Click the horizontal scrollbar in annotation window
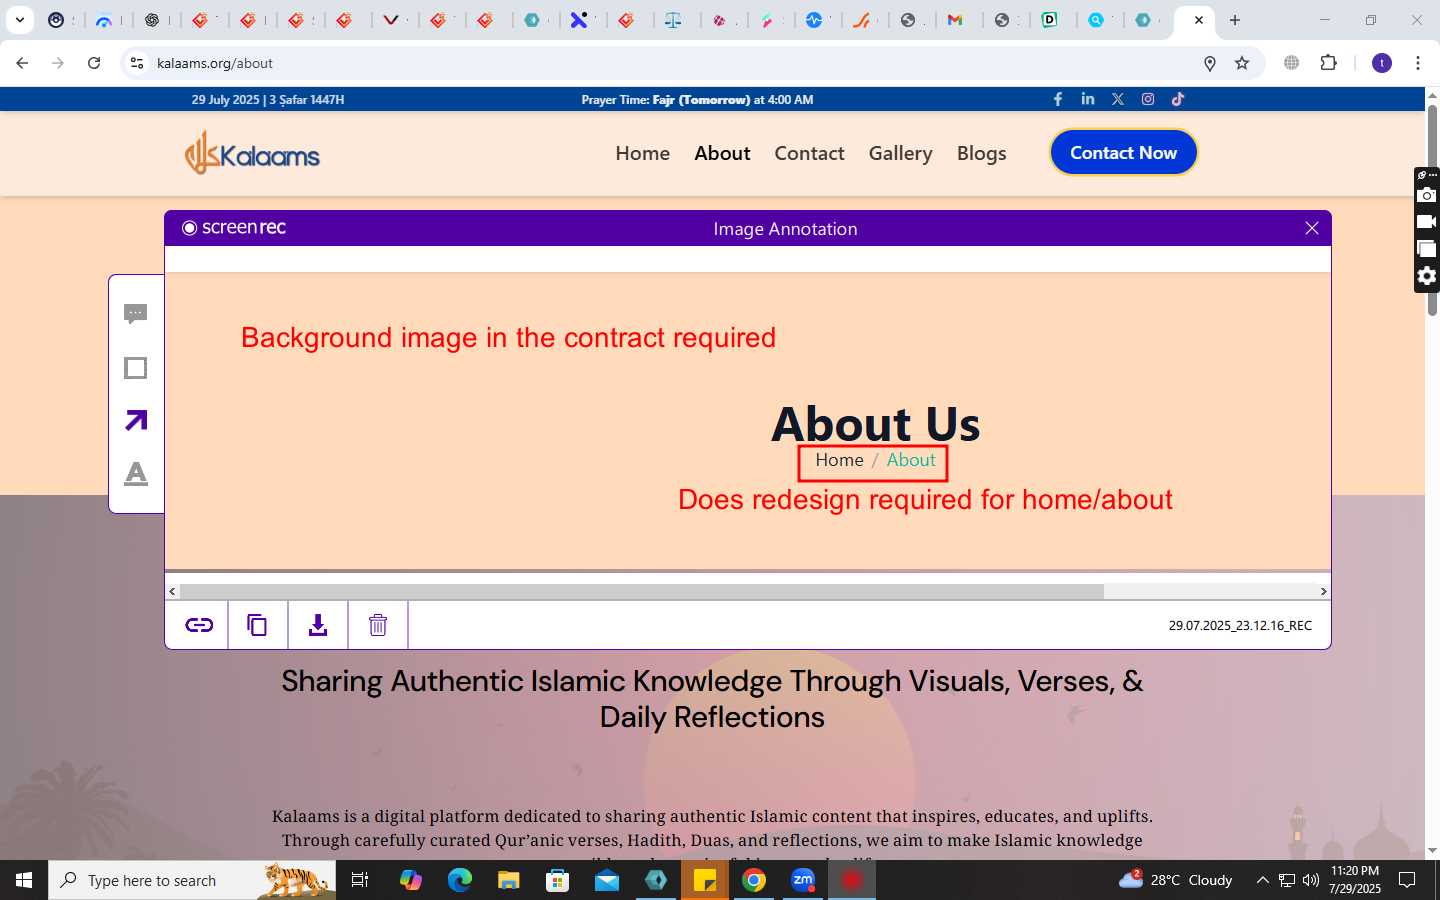This screenshot has height=900, width=1440. (x=641, y=591)
